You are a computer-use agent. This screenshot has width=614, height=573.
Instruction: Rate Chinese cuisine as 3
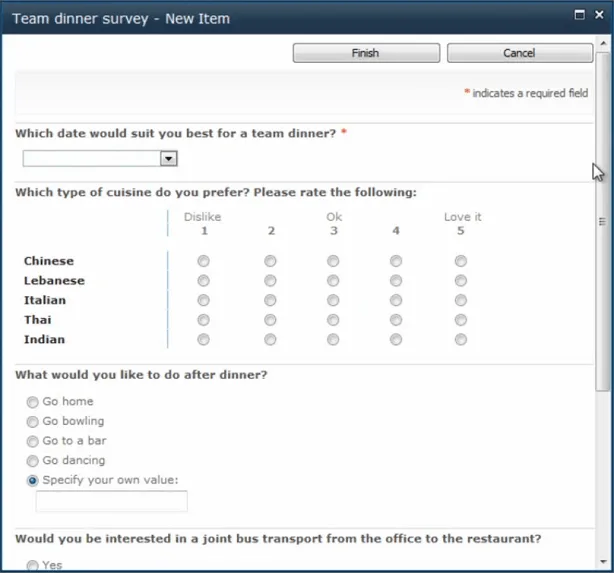(x=333, y=261)
